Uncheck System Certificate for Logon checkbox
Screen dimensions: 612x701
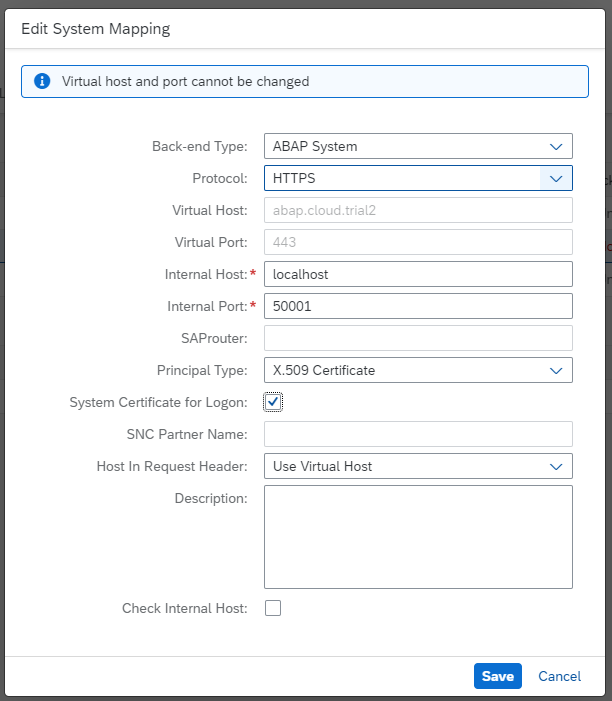click(x=273, y=402)
